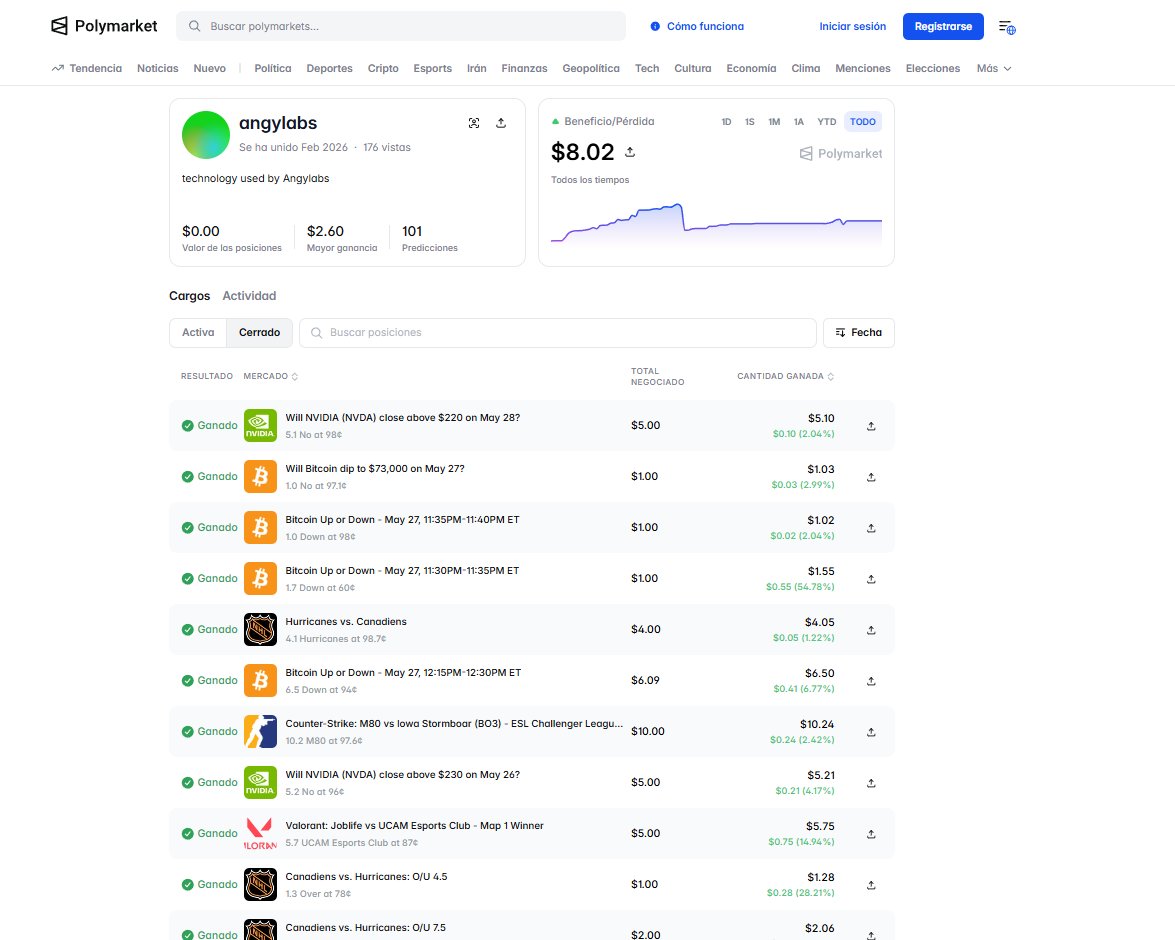Go to the Deportes category

click(x=329, y=68)
